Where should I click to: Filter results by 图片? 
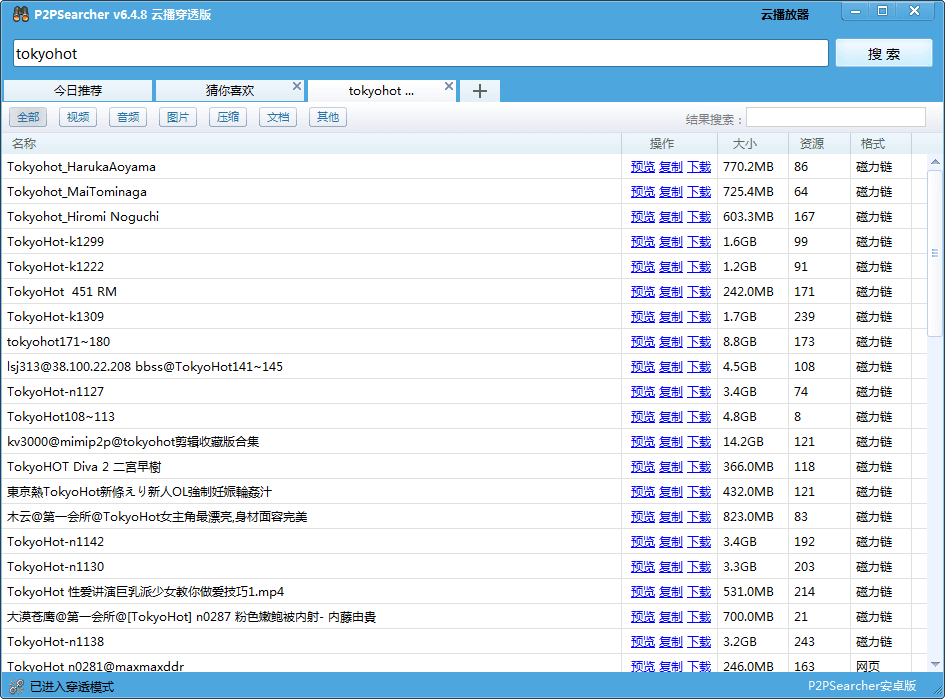click(x=178, y=117)
